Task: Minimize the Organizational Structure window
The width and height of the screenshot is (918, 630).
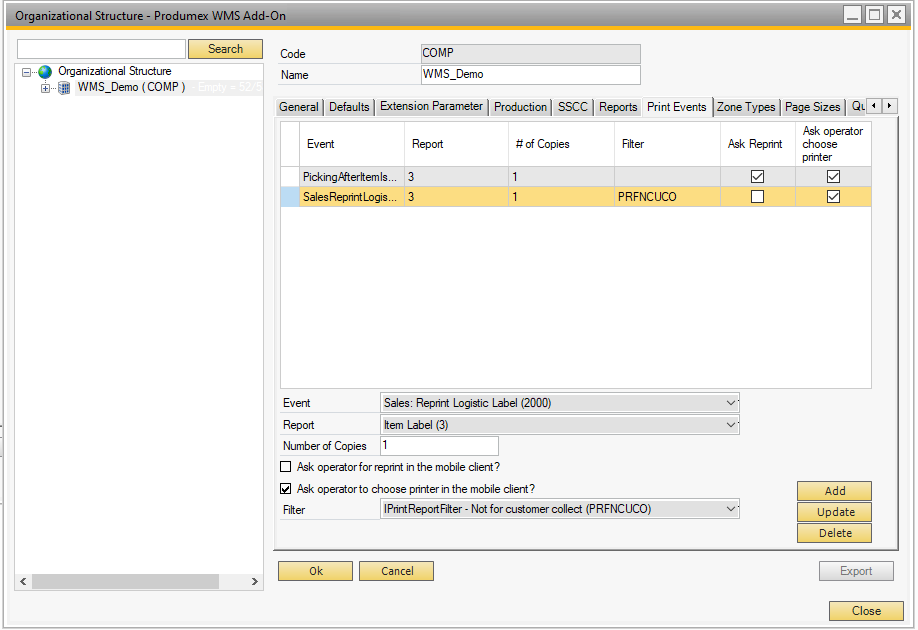Action: click(852, 14)
